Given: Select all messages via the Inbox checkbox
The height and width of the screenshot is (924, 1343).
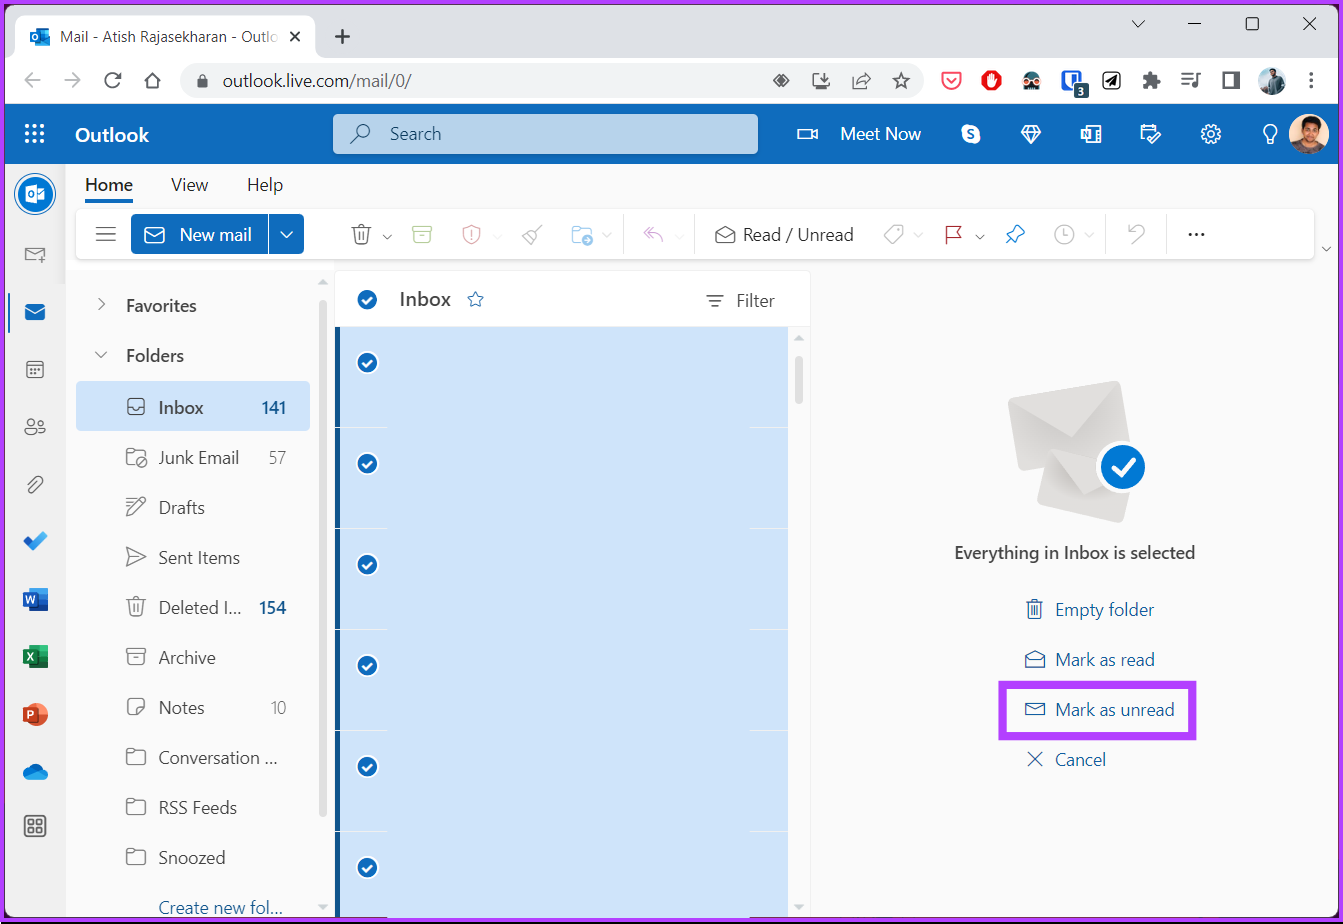Looking at the screenshot, I should pyautogui.click(x=367, y=299).
